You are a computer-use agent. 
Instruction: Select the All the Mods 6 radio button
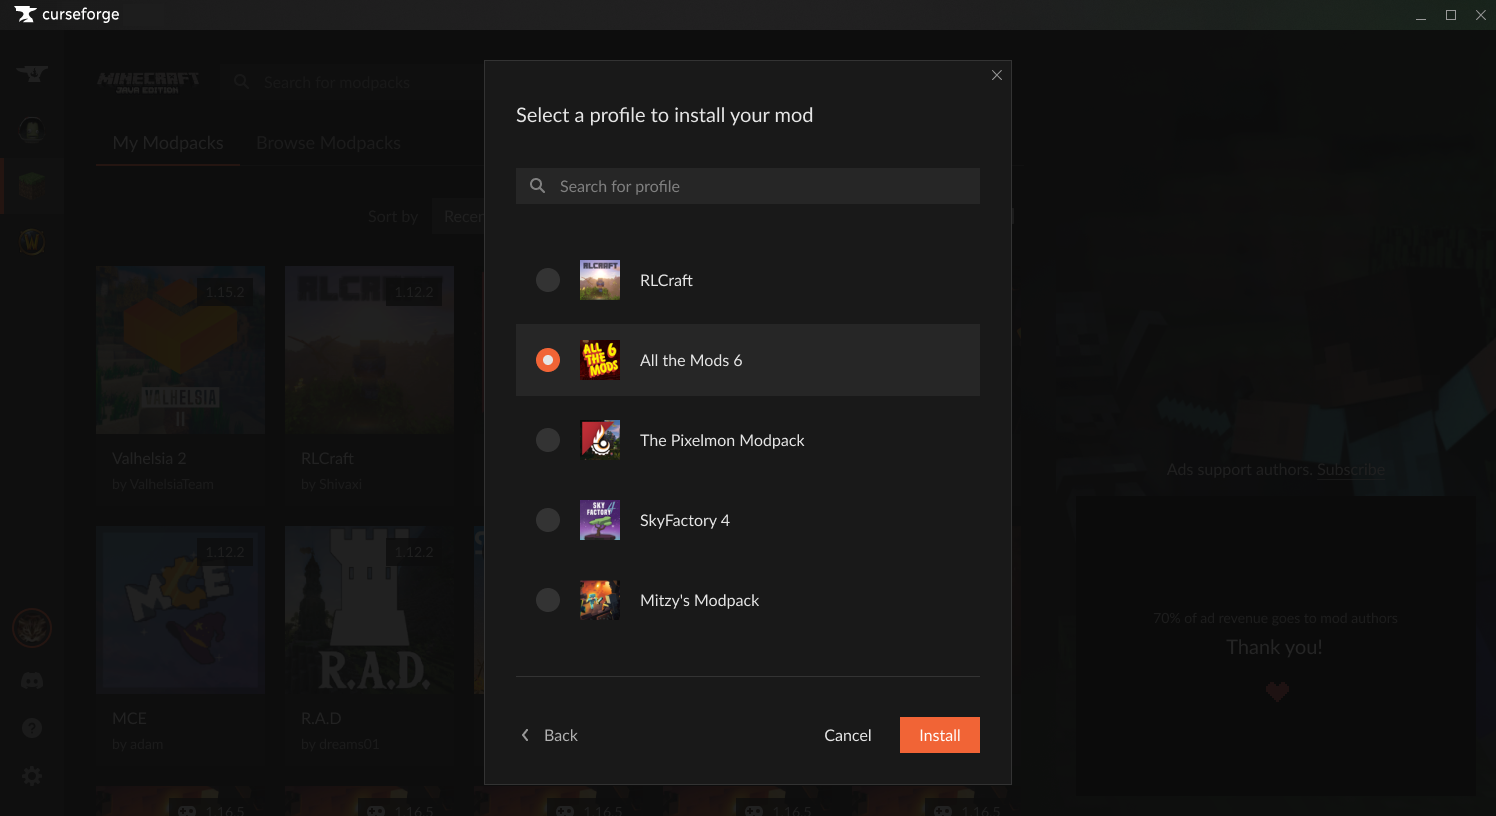[548, 360]
